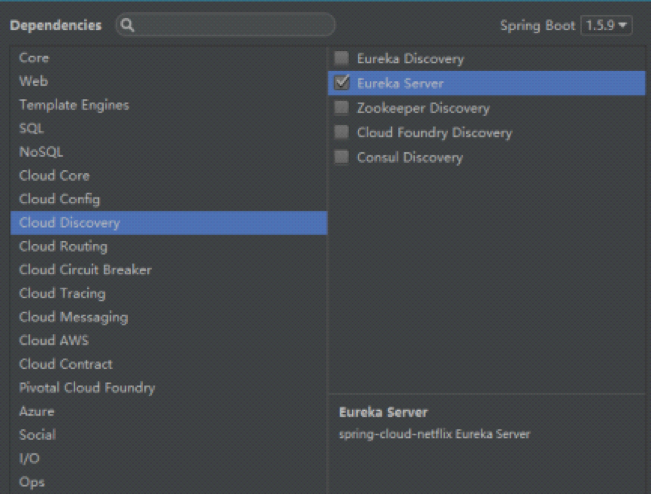
Task: Choose the SQL category
Action: point(169,128)
